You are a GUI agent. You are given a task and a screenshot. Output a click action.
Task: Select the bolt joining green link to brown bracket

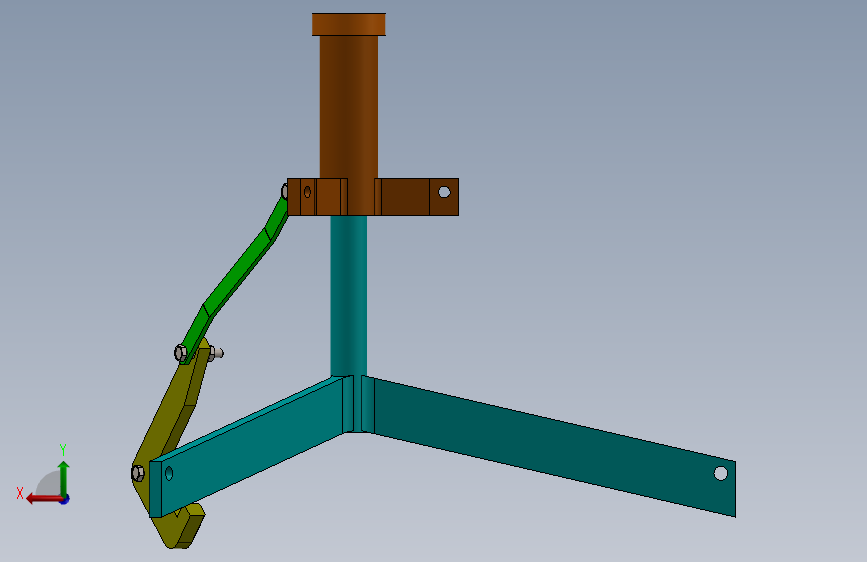(x=285, y=191)
